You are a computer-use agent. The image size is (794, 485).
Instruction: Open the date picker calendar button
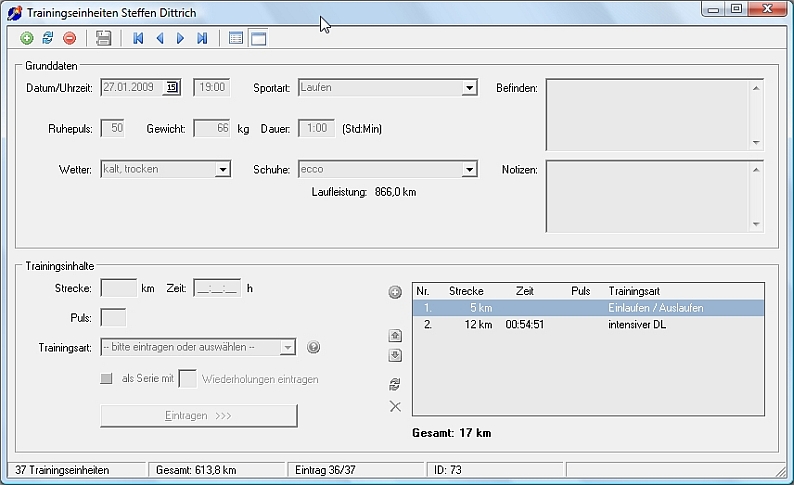[172, 88]
